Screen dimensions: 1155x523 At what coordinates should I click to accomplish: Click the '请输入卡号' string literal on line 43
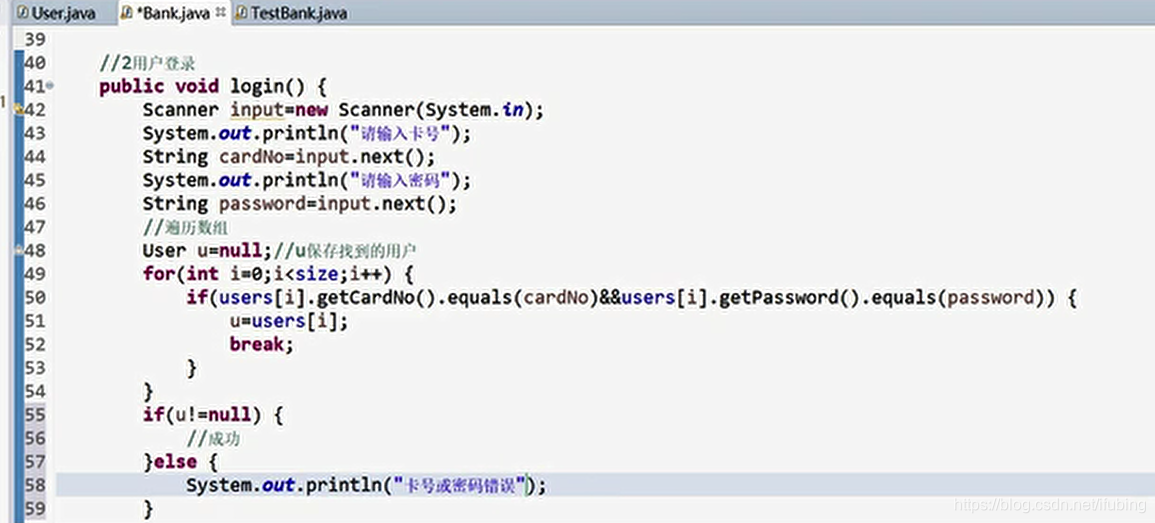point(400,133)
